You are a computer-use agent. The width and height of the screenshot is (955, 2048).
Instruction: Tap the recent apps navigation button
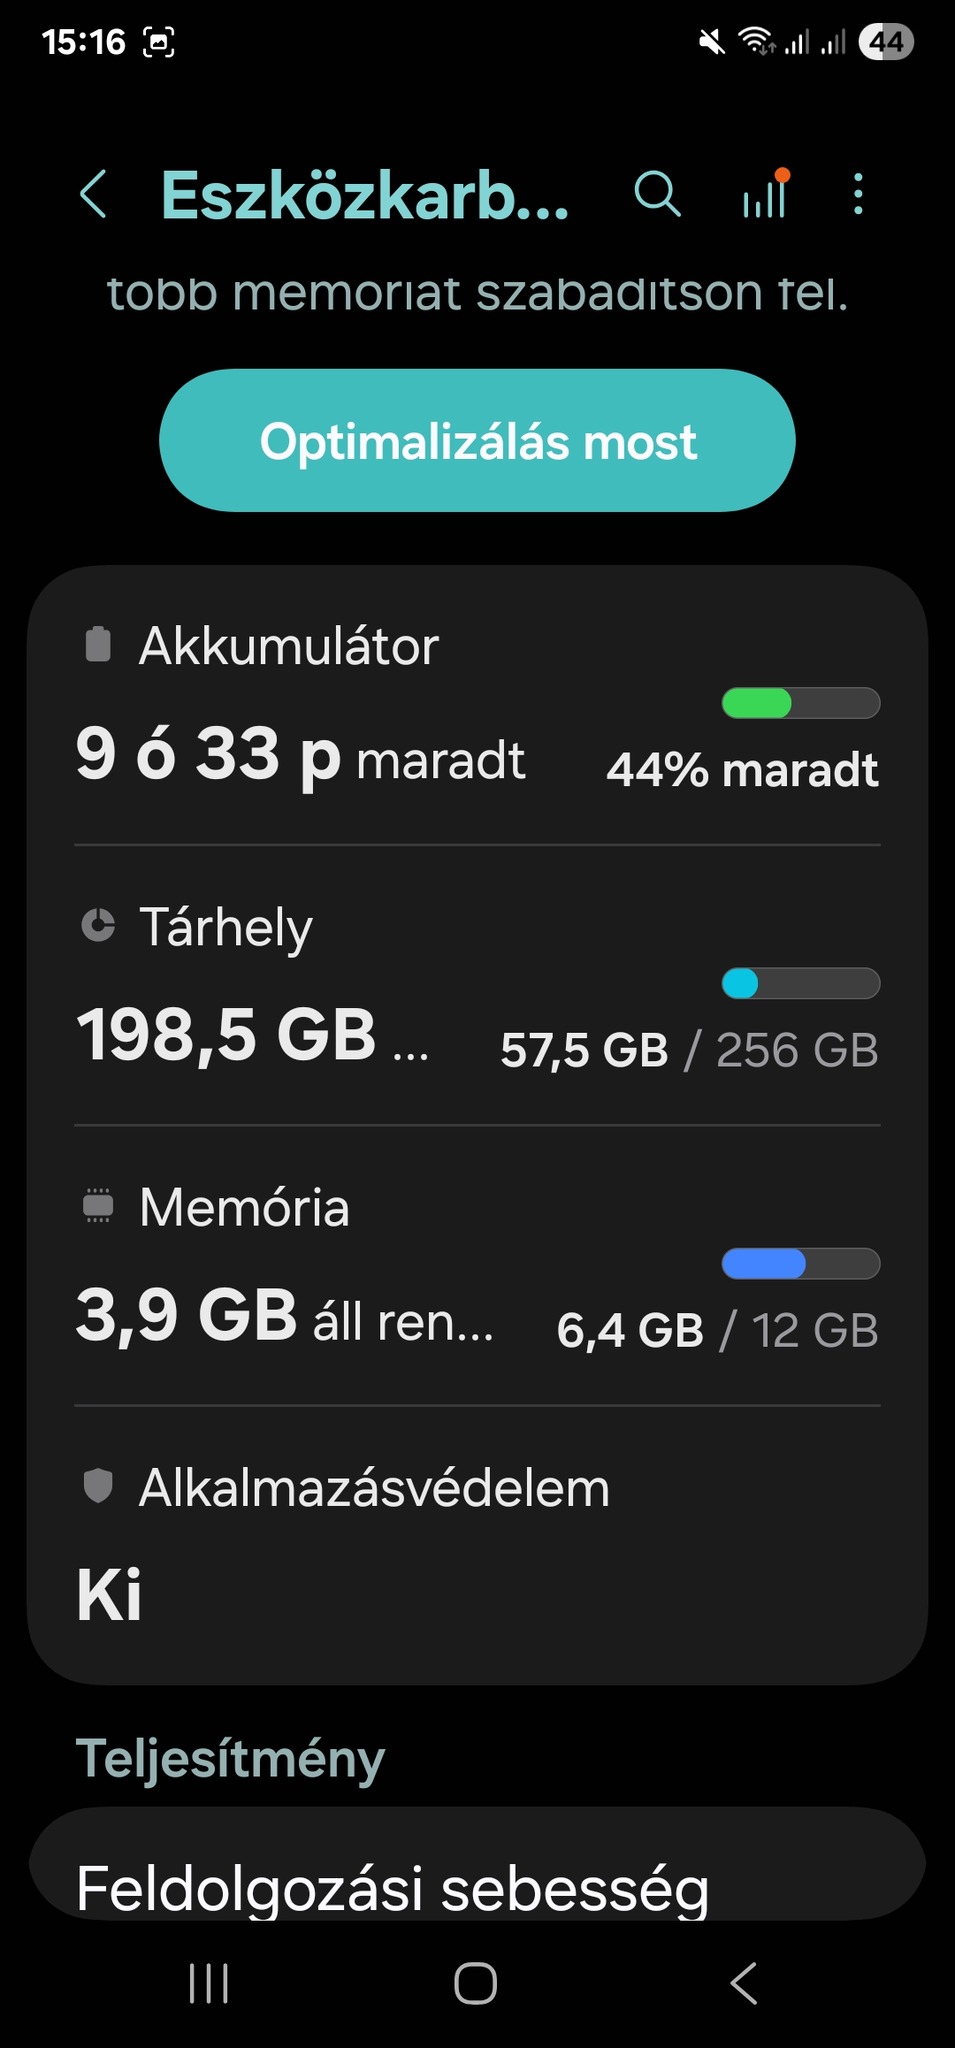pyautogui.click(x=209, y=1983)
